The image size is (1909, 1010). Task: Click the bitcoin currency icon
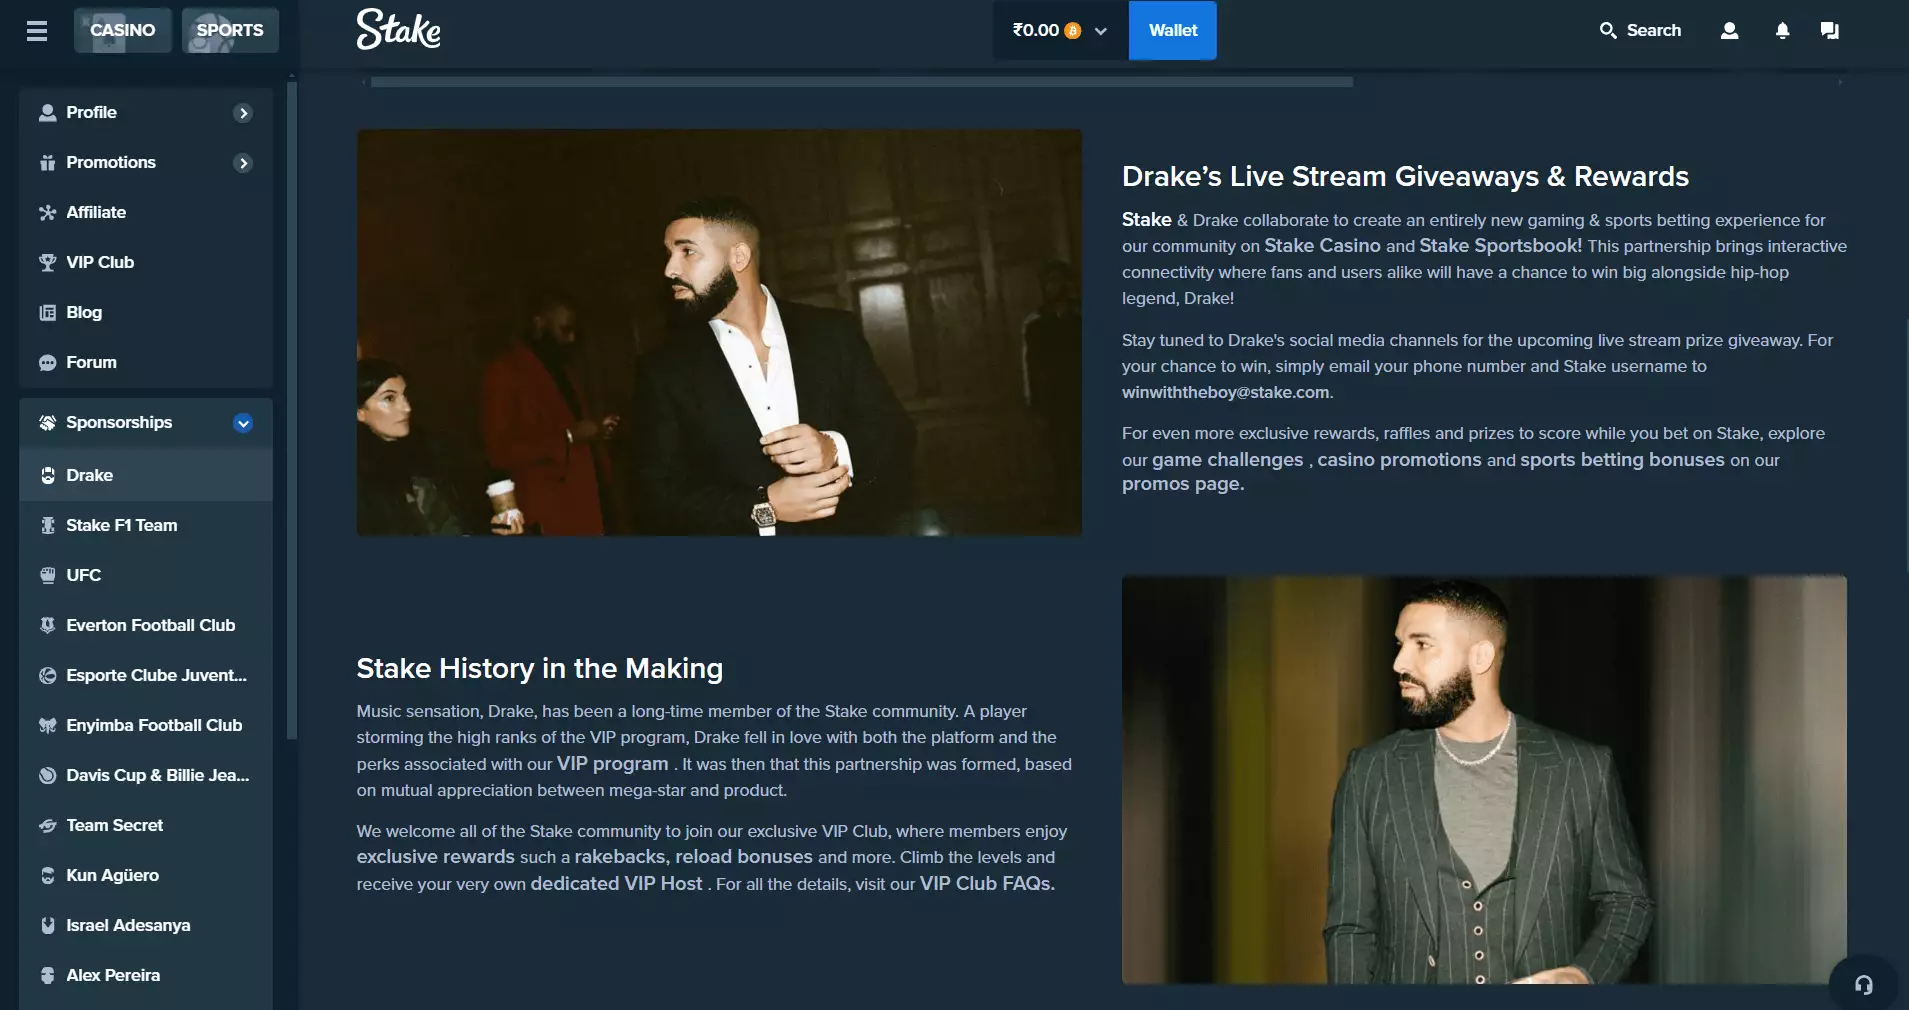coord(1073,31)
